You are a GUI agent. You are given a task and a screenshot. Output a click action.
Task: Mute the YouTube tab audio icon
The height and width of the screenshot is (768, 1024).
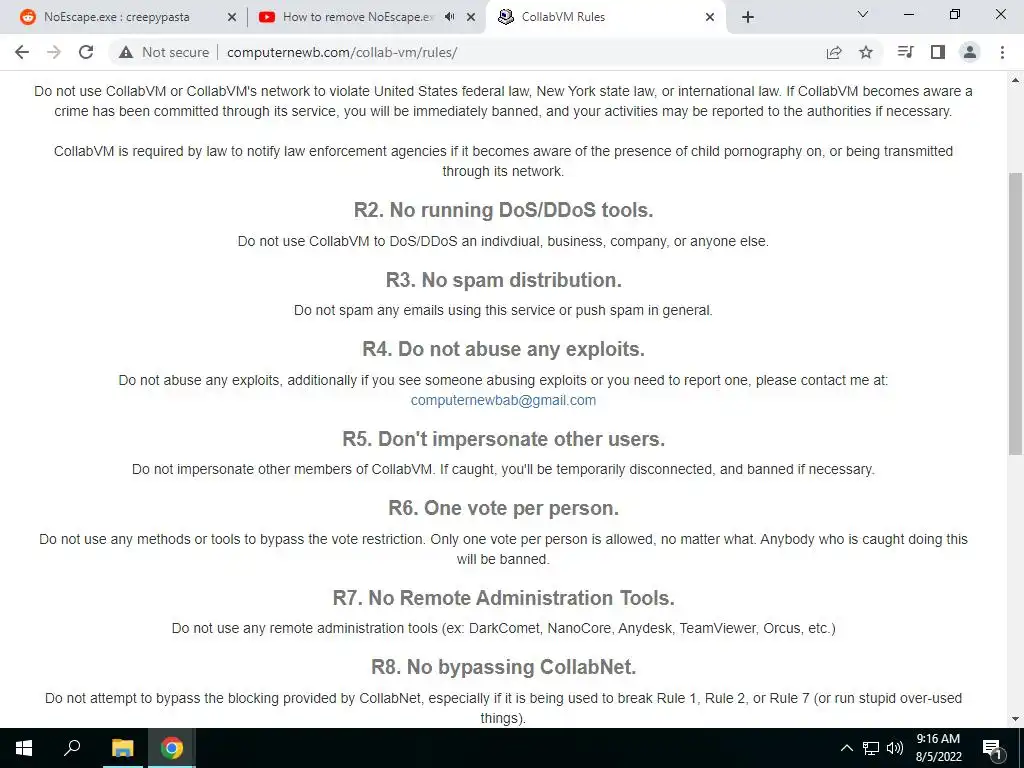[x=450, y=17]
